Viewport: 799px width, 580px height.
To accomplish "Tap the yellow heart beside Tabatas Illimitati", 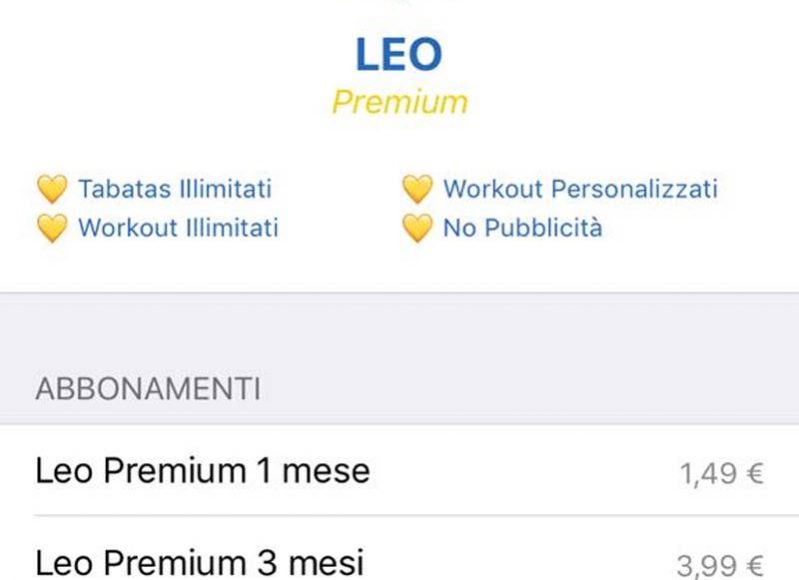I will point(52,189).
